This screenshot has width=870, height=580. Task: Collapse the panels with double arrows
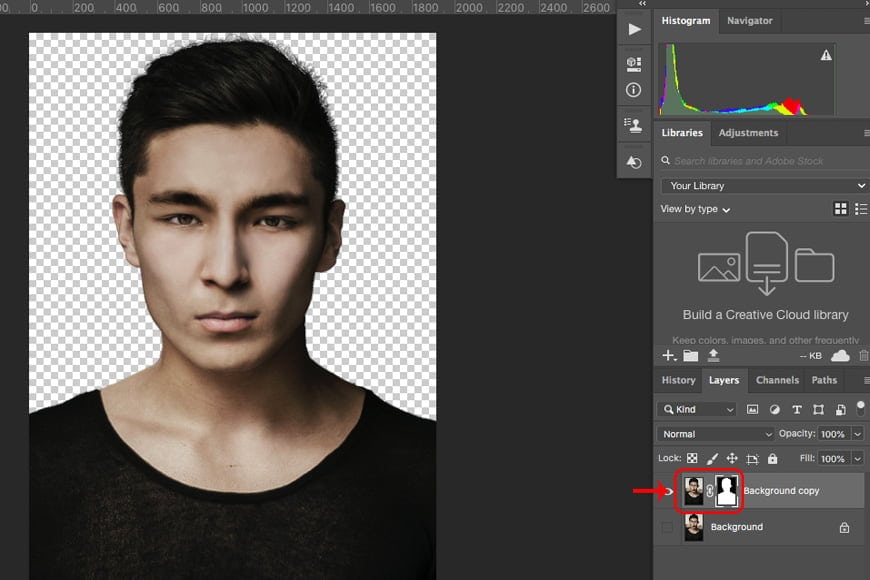(x=642, y=3)
